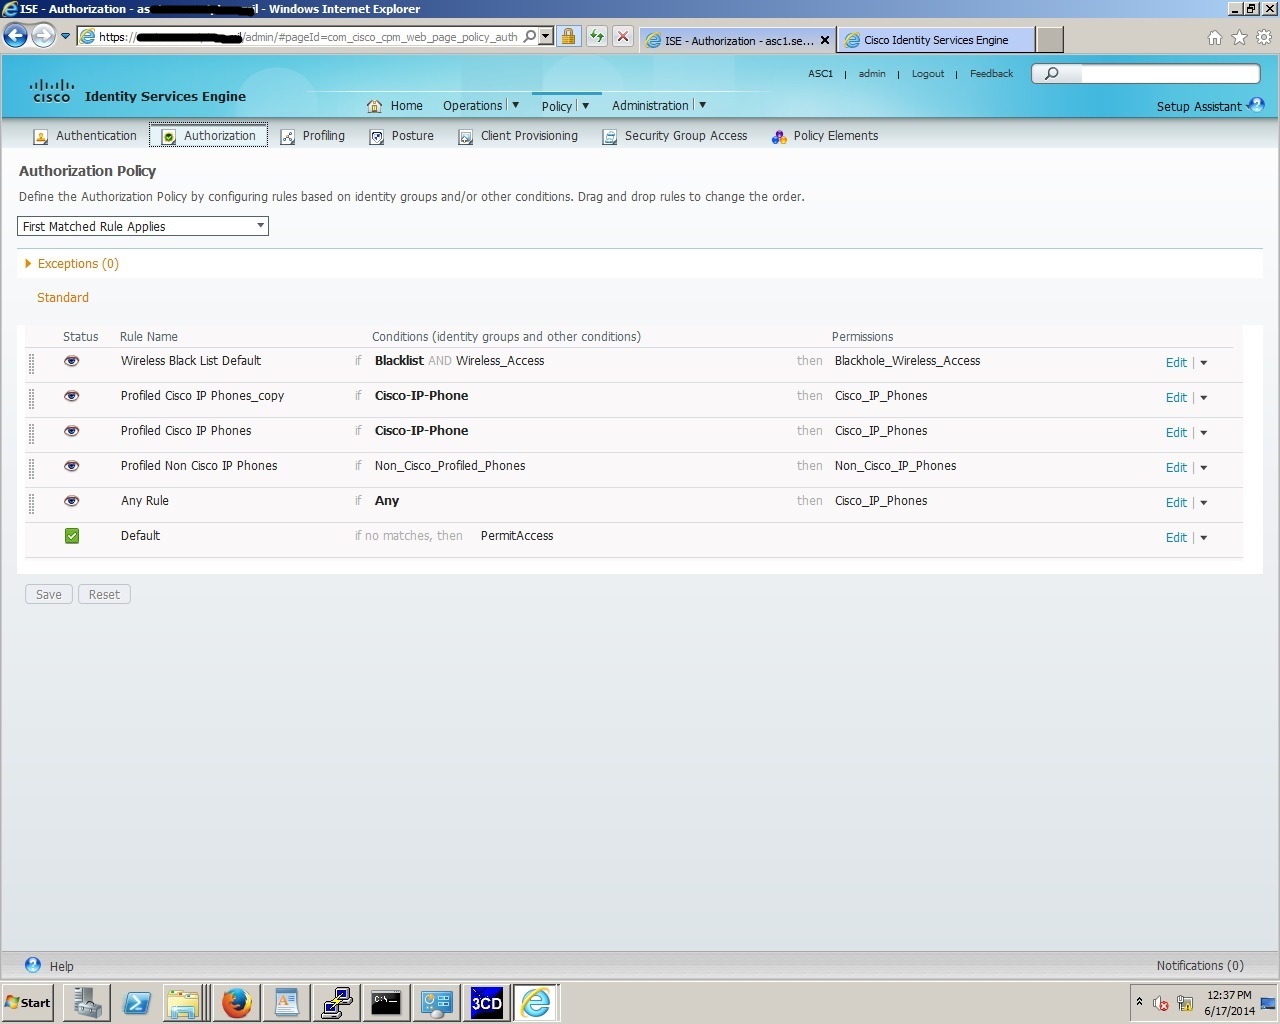
Task: Toggle status of Wireless Black List Default rule
Action: [72, 361]
